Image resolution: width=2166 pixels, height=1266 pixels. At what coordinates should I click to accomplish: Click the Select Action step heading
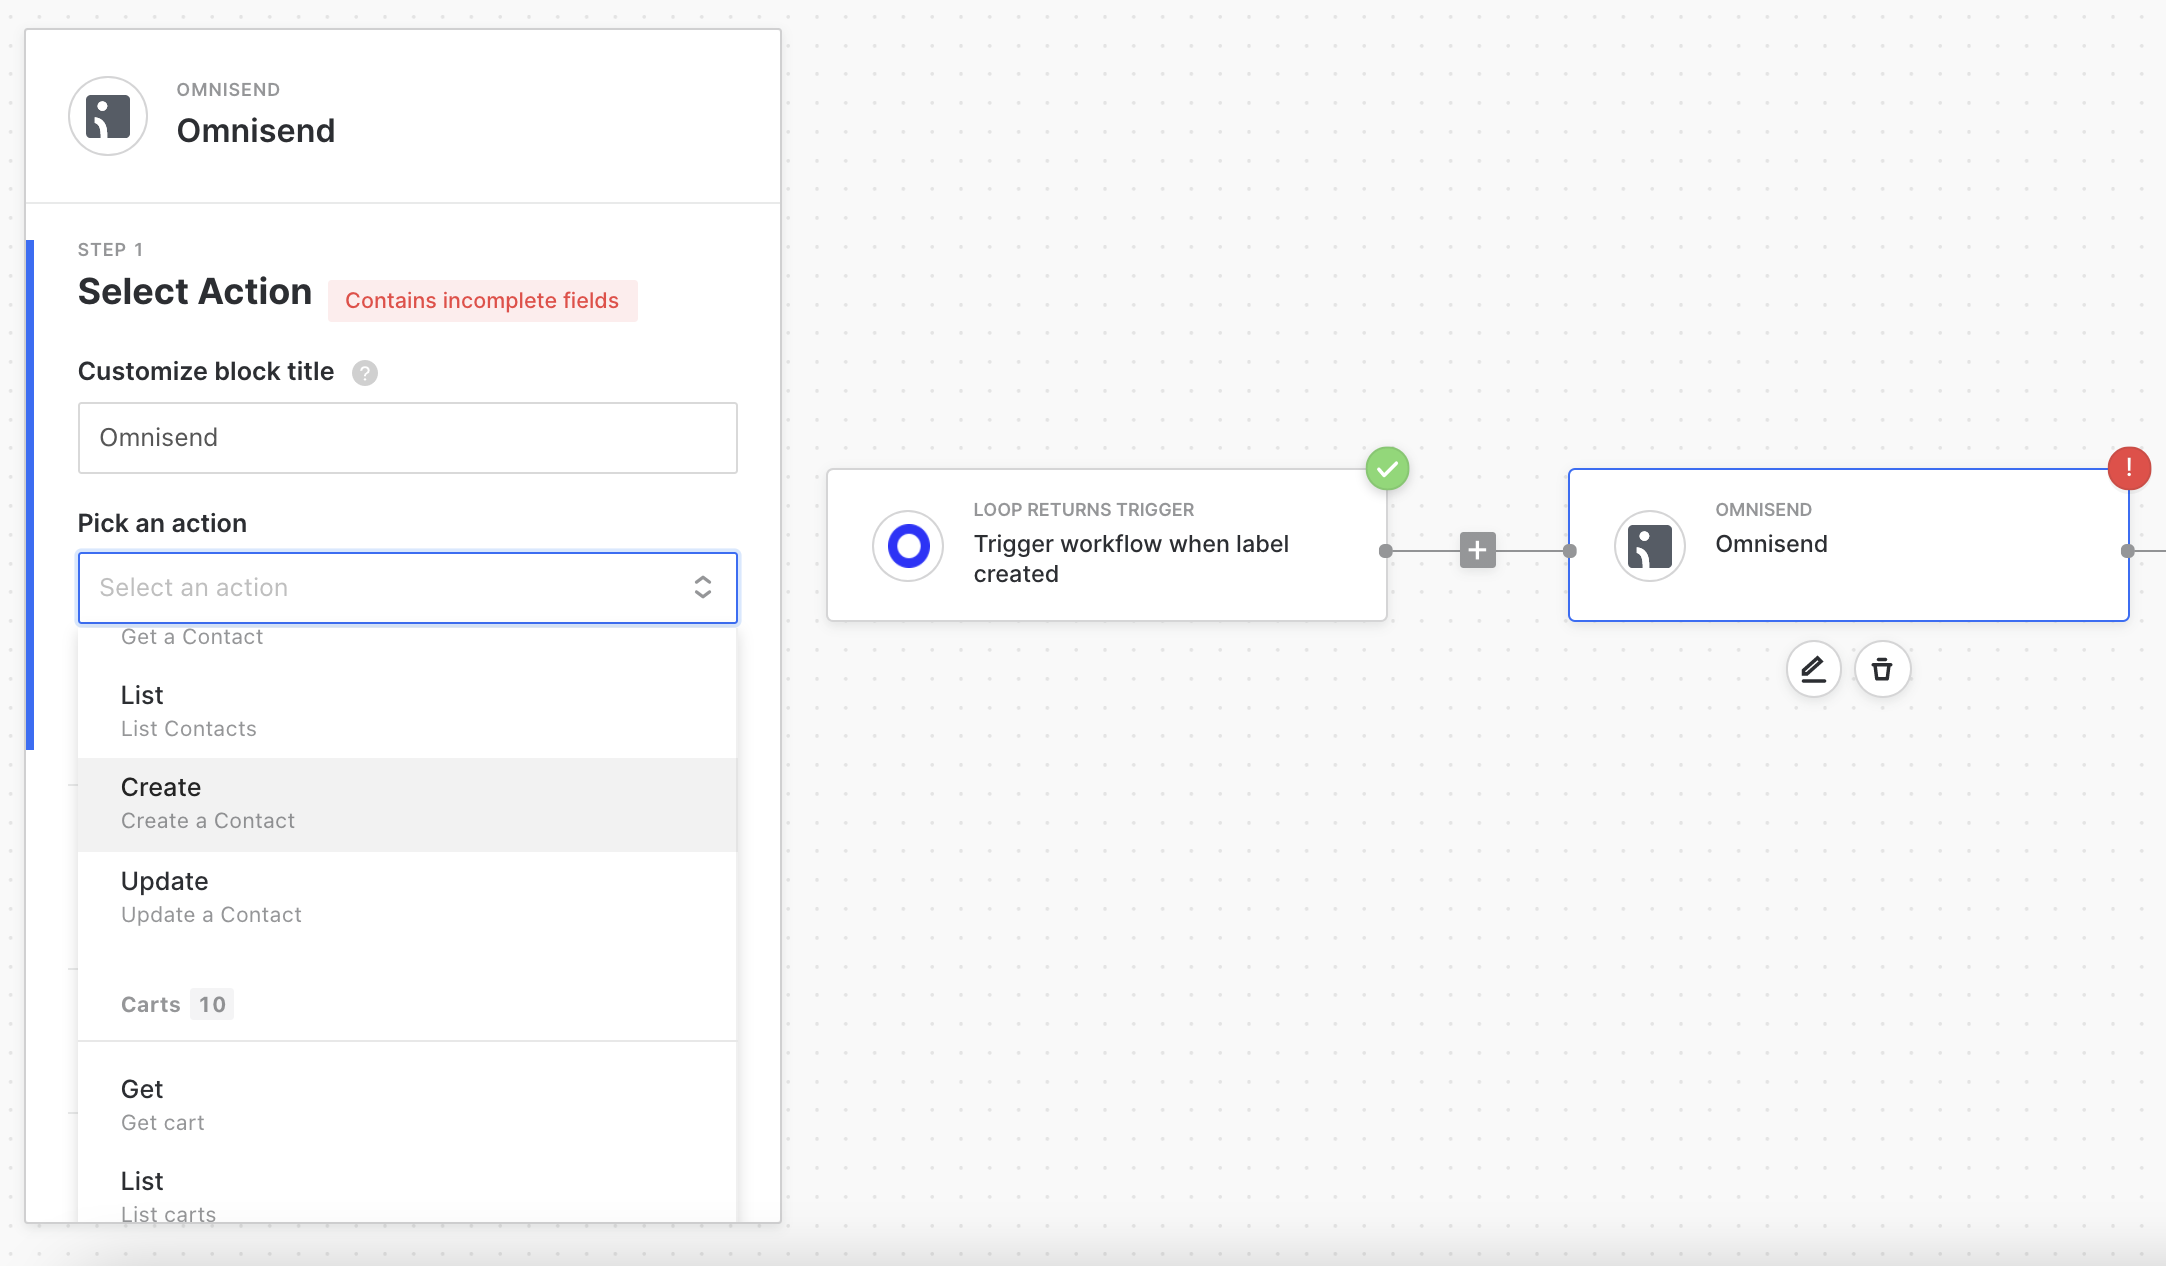pos(195,292)
